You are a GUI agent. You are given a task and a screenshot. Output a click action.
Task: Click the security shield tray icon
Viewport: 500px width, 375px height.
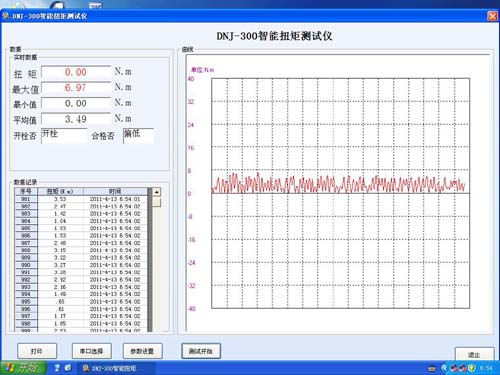[x=471, y=368]
